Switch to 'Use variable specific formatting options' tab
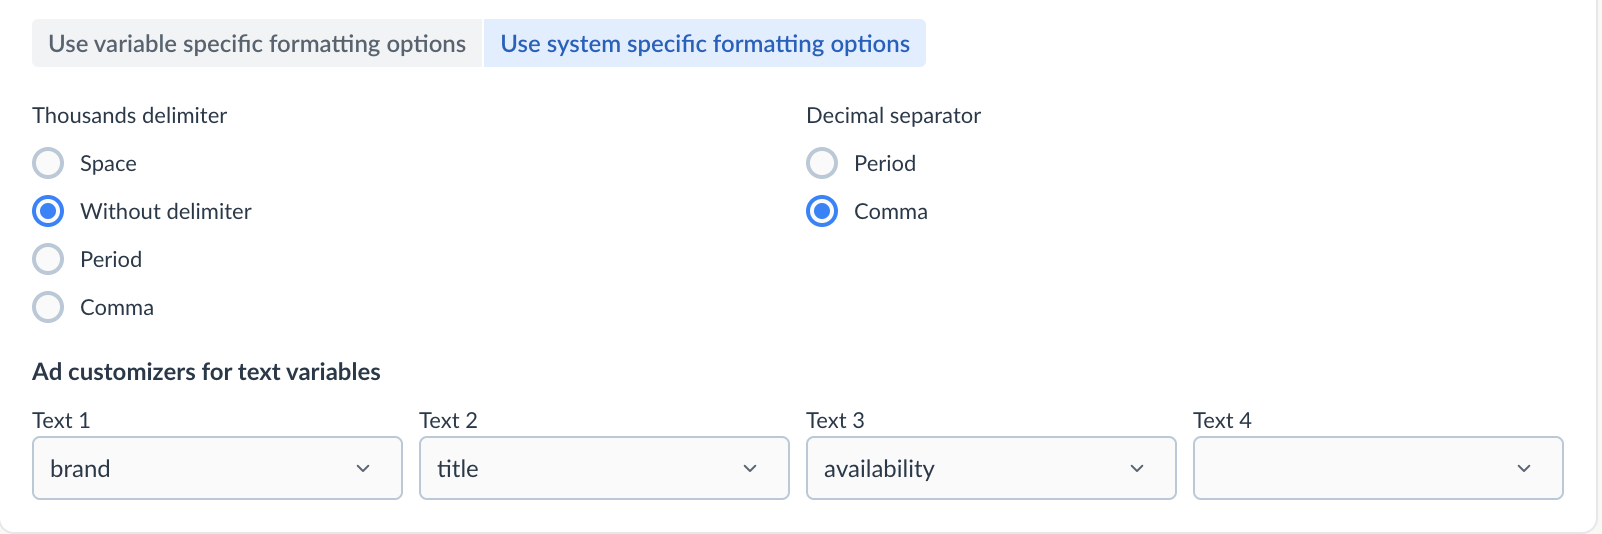 (257, 44)
